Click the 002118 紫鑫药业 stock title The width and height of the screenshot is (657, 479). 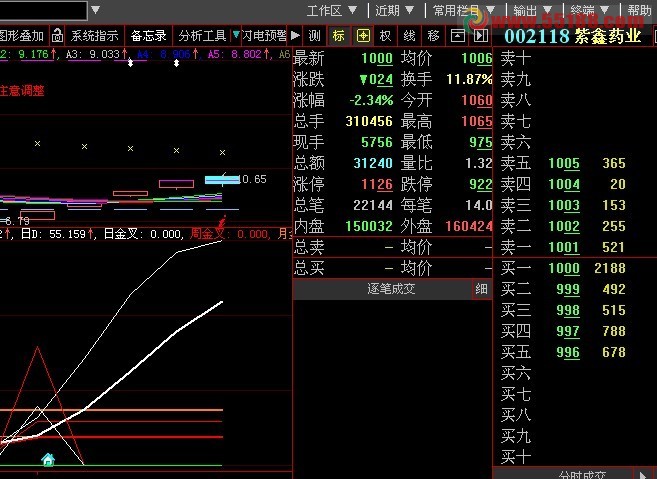point(572,36)
